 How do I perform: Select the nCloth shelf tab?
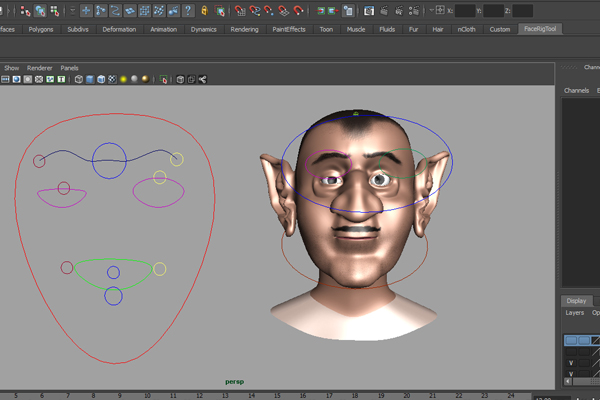466,29
